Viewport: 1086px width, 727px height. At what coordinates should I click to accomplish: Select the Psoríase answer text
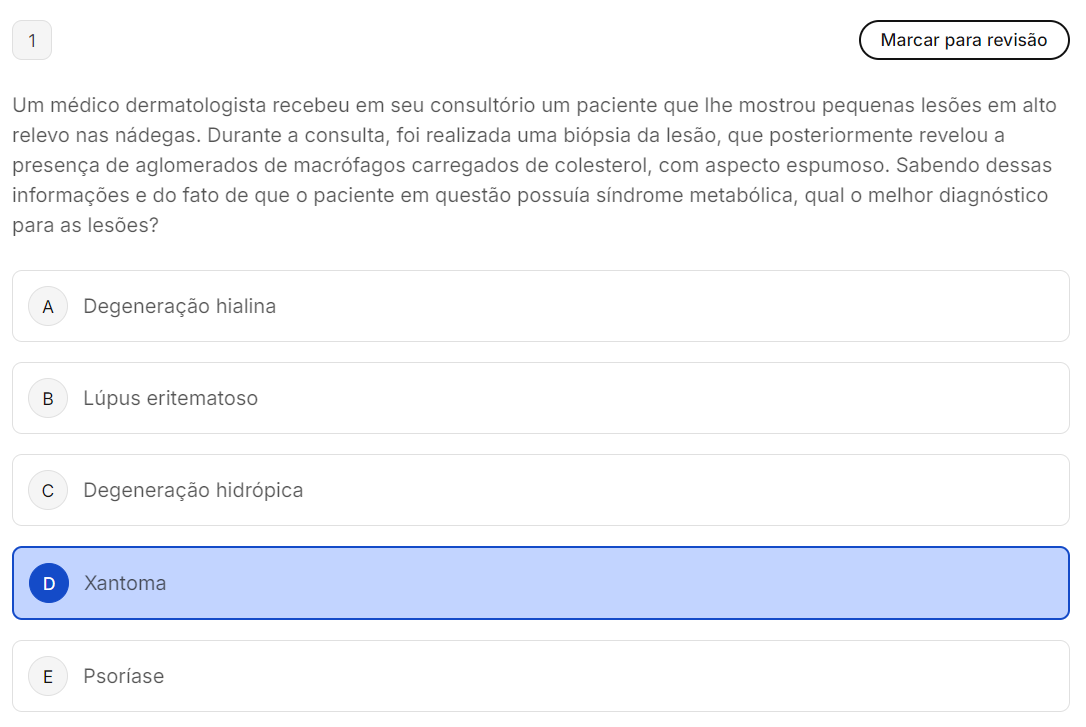[124, 676]
